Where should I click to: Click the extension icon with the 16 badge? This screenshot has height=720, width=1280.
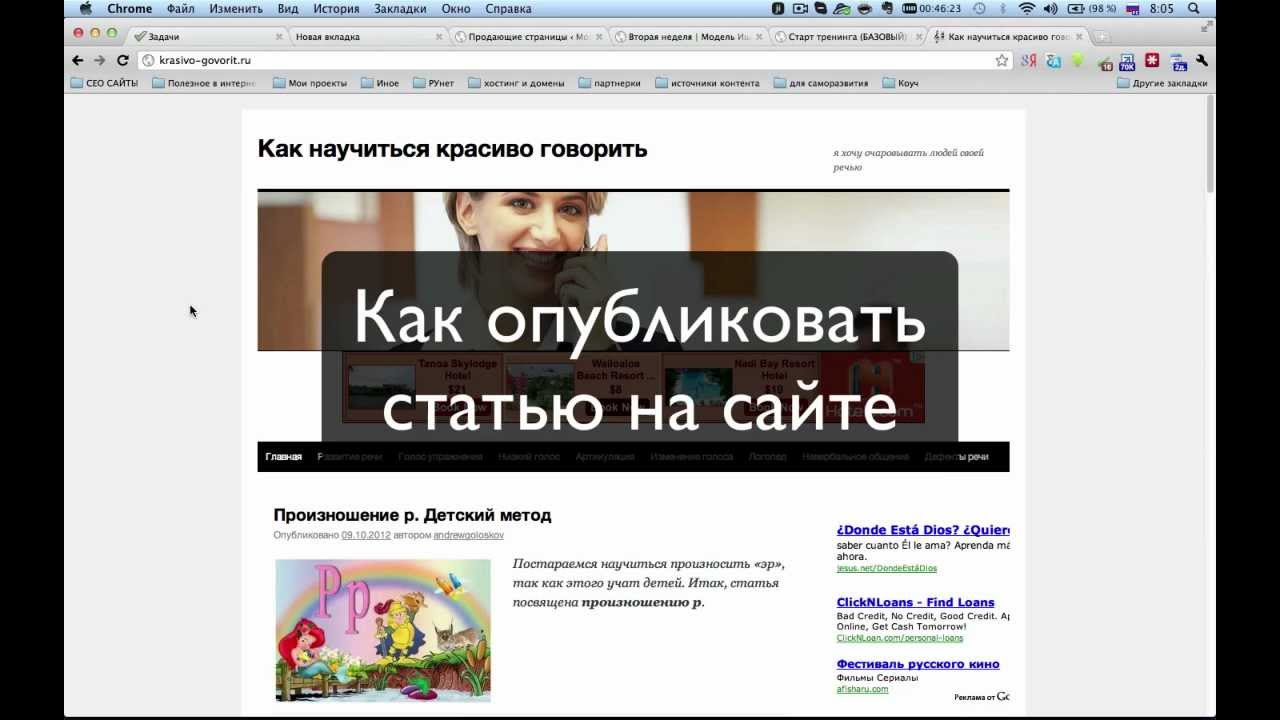click(x=1104, y=61)
